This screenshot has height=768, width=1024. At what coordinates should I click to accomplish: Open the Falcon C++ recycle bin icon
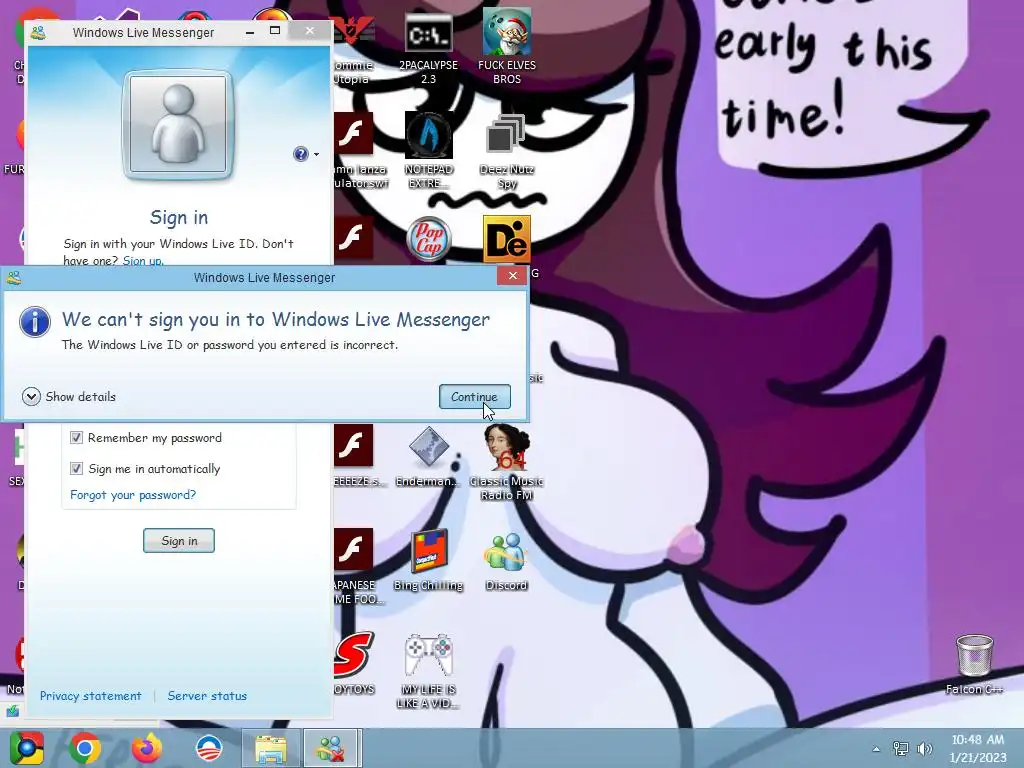(974, 664)
